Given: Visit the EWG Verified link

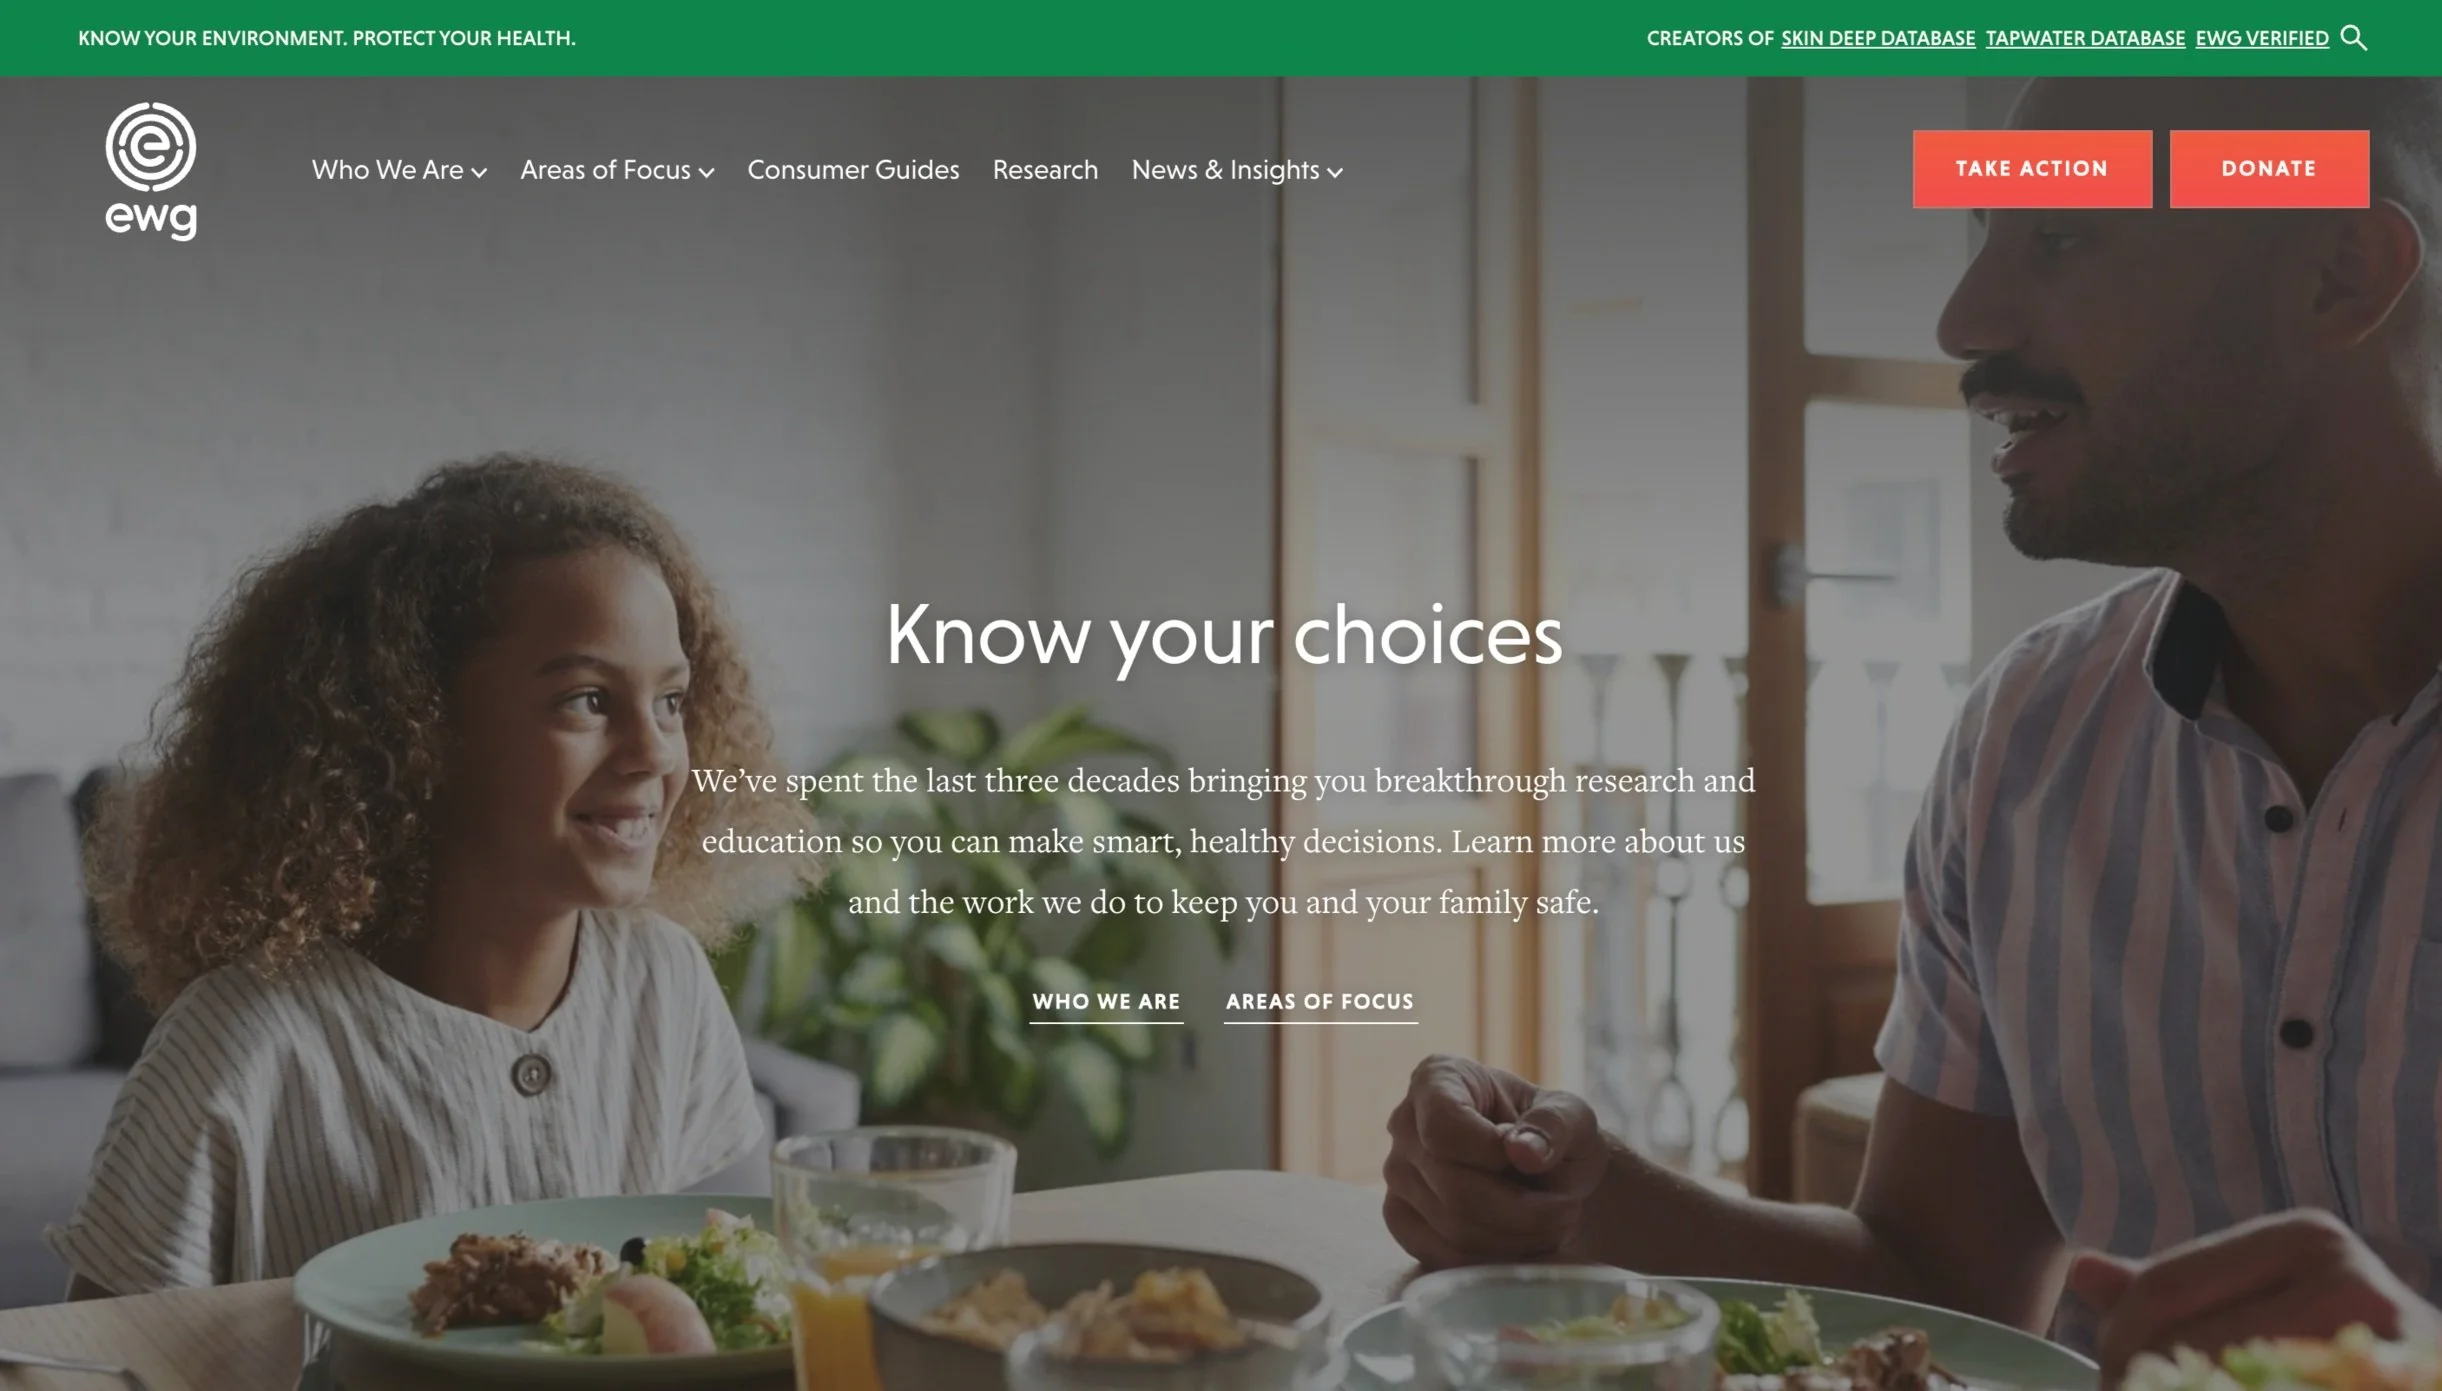Looking at the screenshot, I should 2262,38.
